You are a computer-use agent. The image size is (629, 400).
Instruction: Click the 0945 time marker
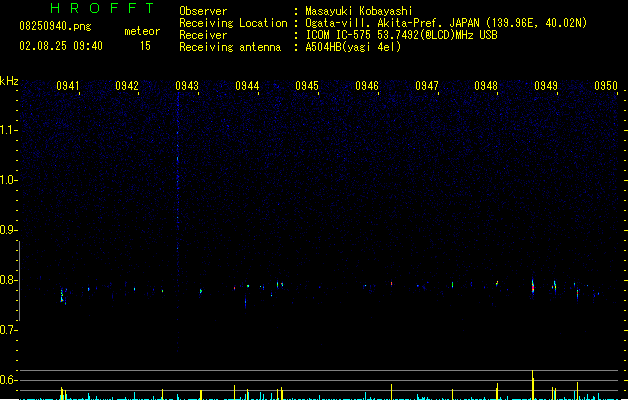tap(307, 86)
